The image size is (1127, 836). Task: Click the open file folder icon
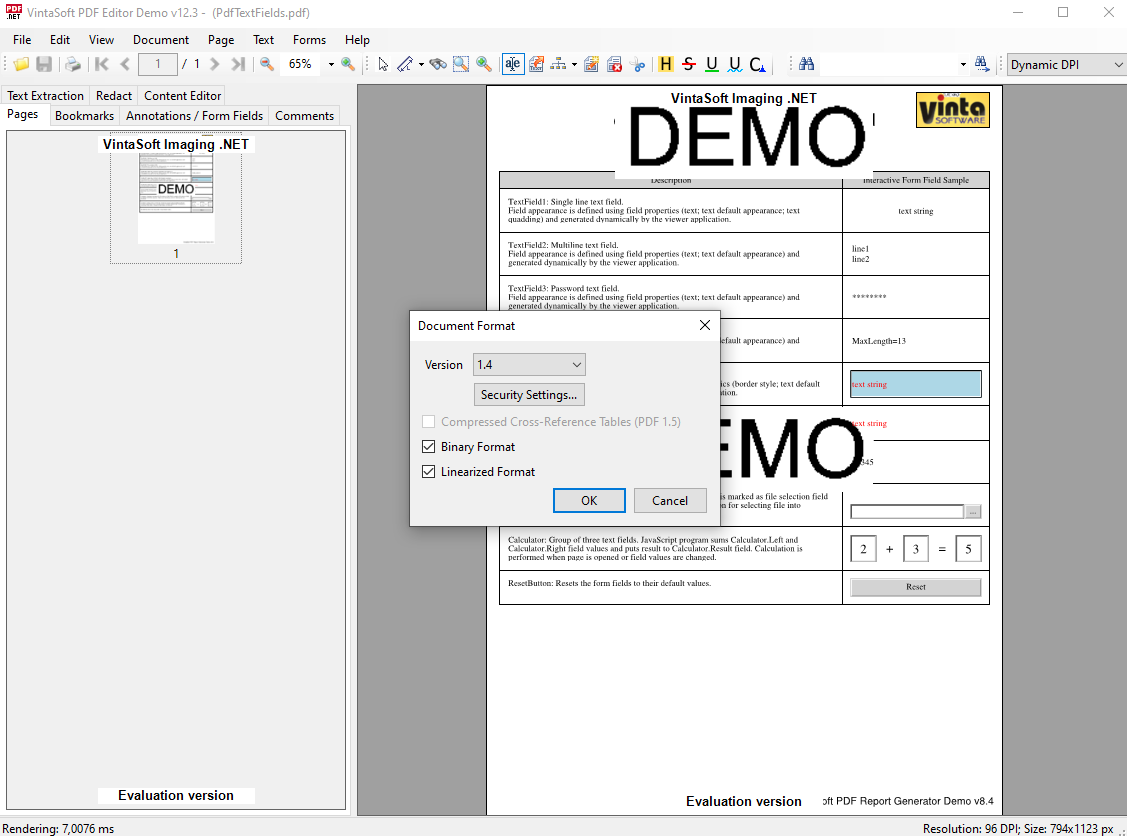pyautogui.click(x=20, y=64)
